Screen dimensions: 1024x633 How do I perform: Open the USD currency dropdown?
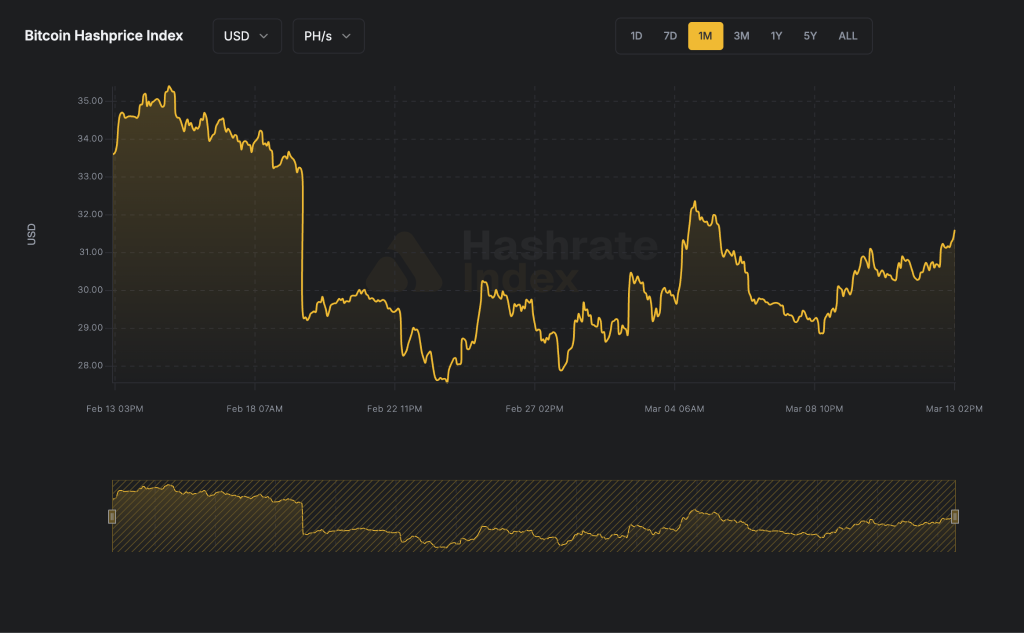(x=246, y=36)
